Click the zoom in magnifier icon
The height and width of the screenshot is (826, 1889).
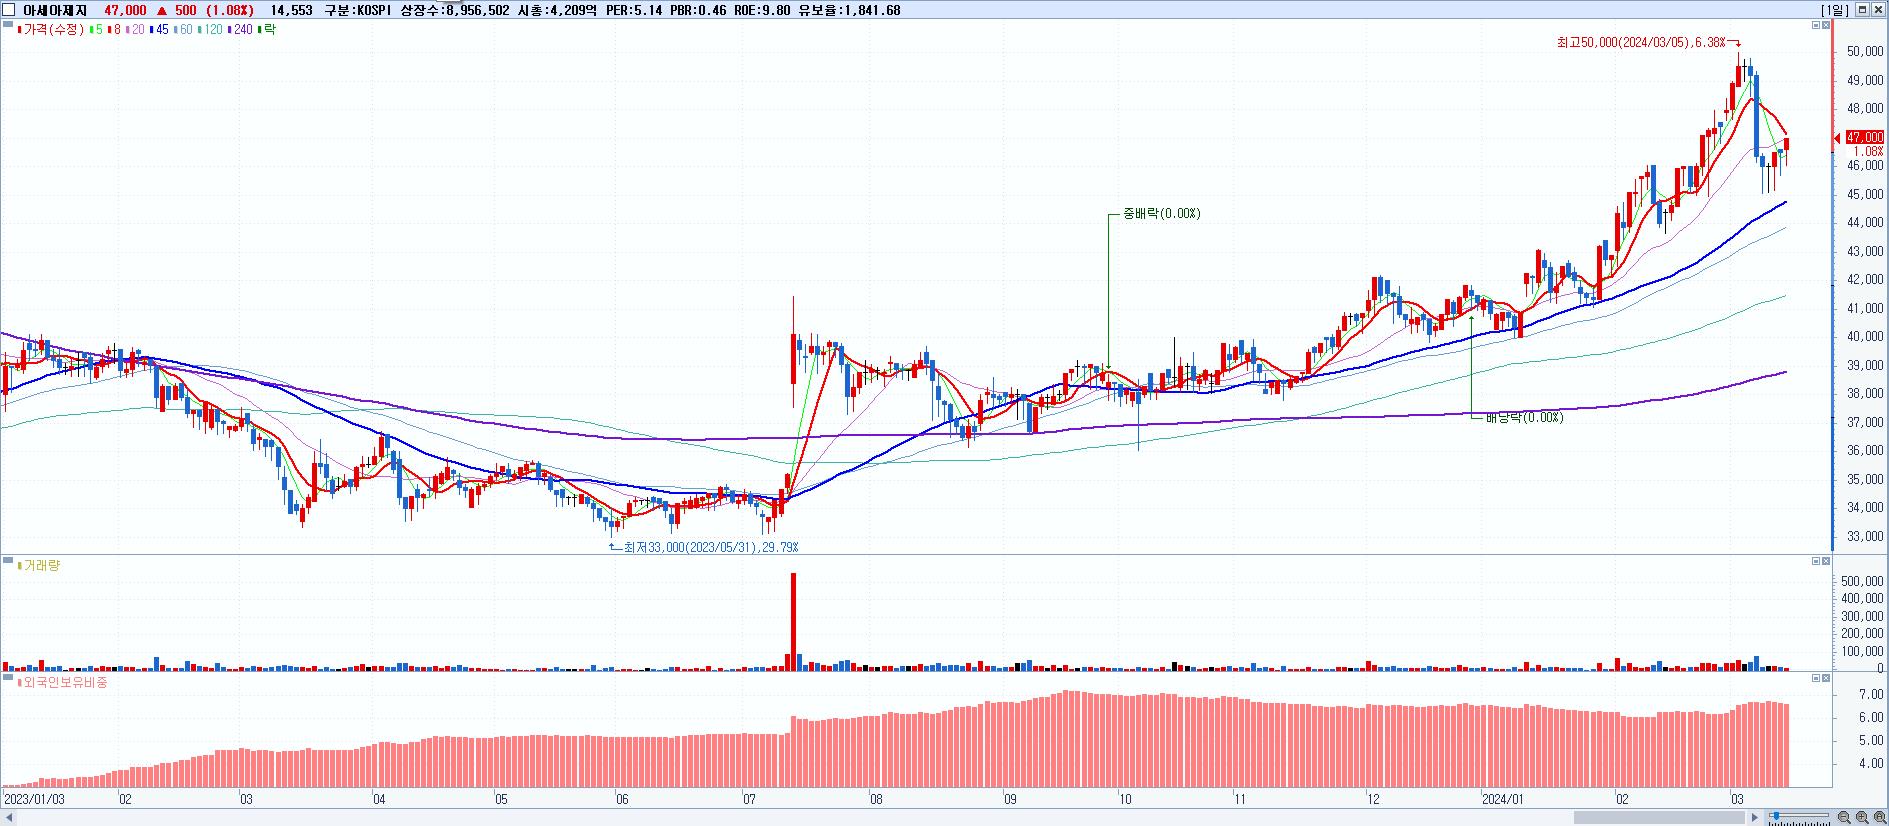[x=1862, y=817]
